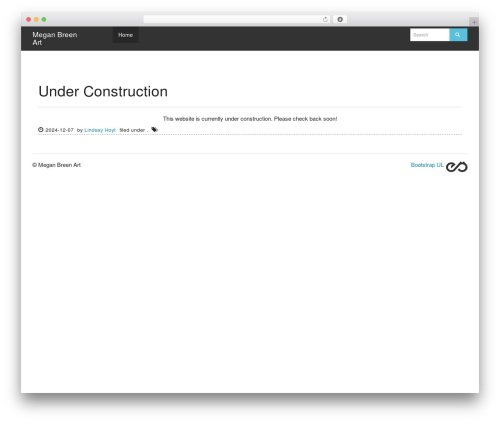The image size is (500, 423).
Task: Click the reload icon in address bar
Action: 325,19
